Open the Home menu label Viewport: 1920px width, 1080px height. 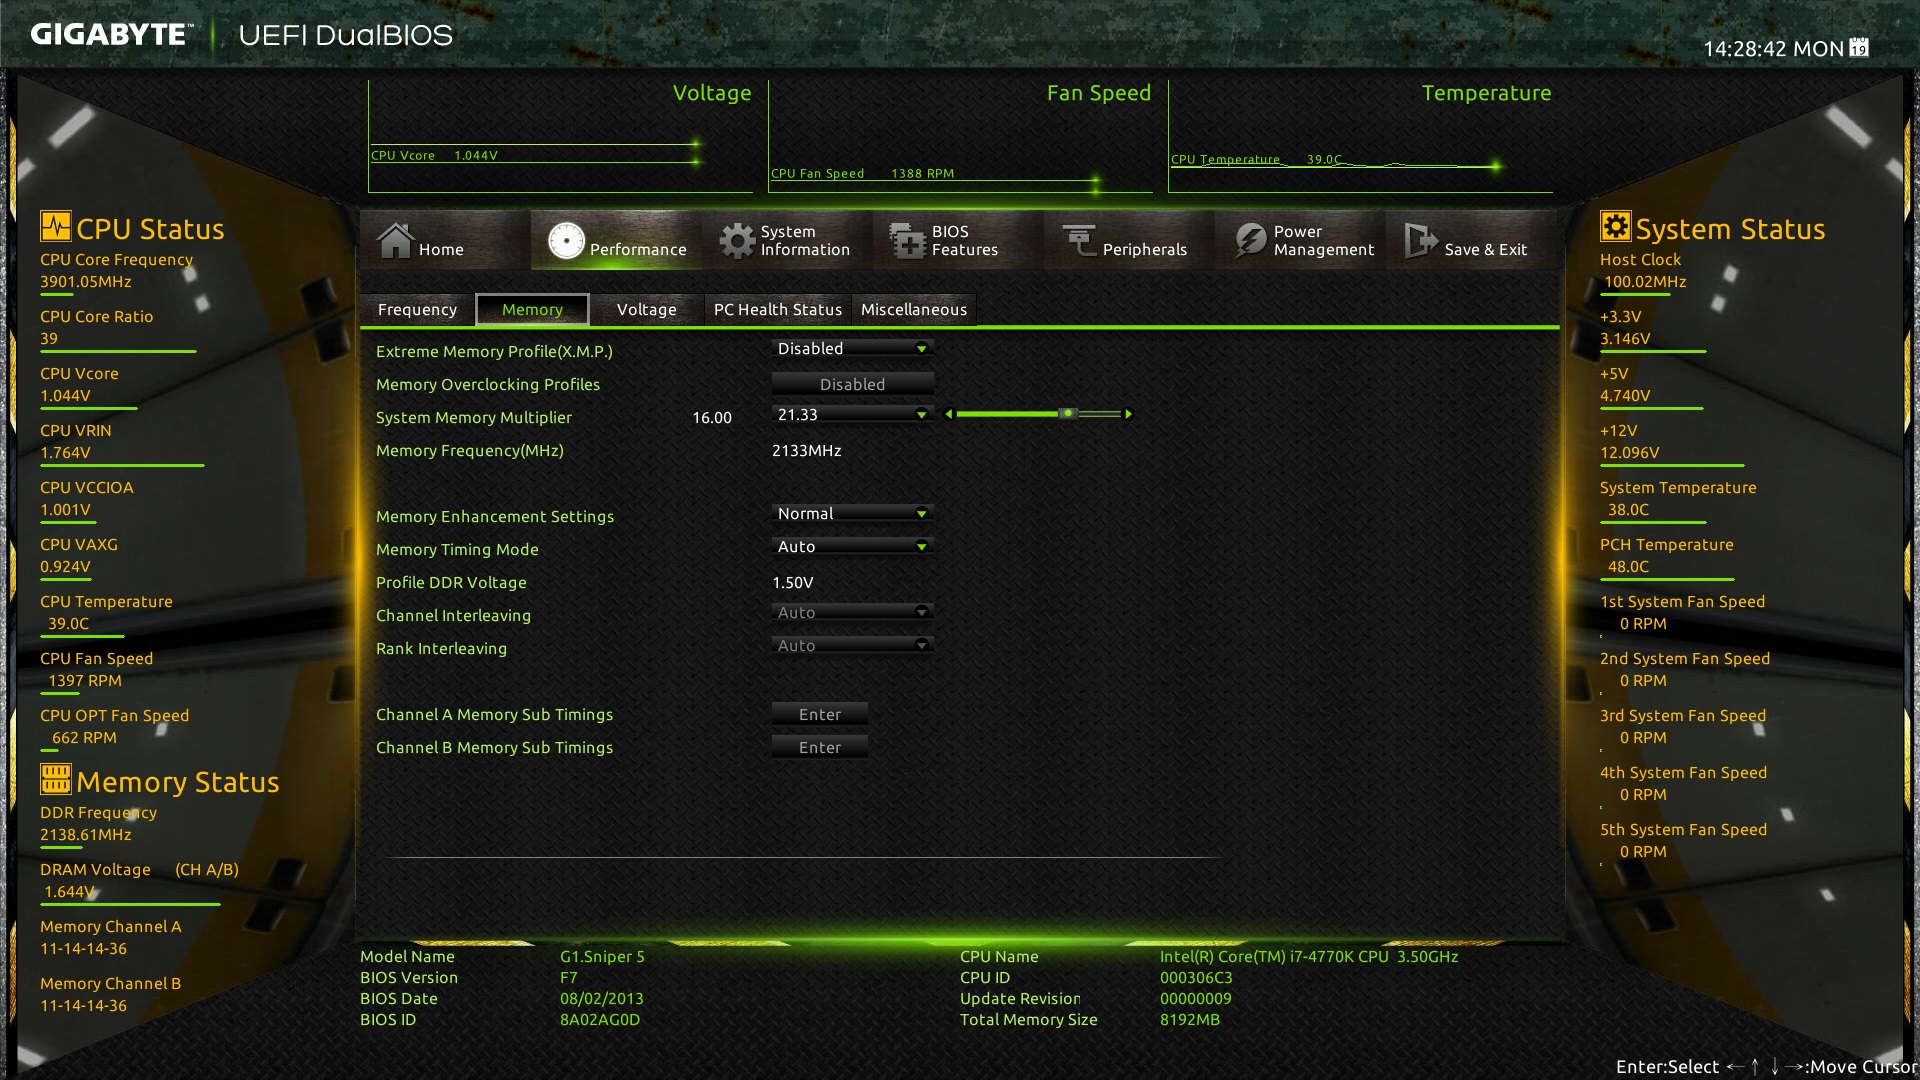[x=441, y=249]
